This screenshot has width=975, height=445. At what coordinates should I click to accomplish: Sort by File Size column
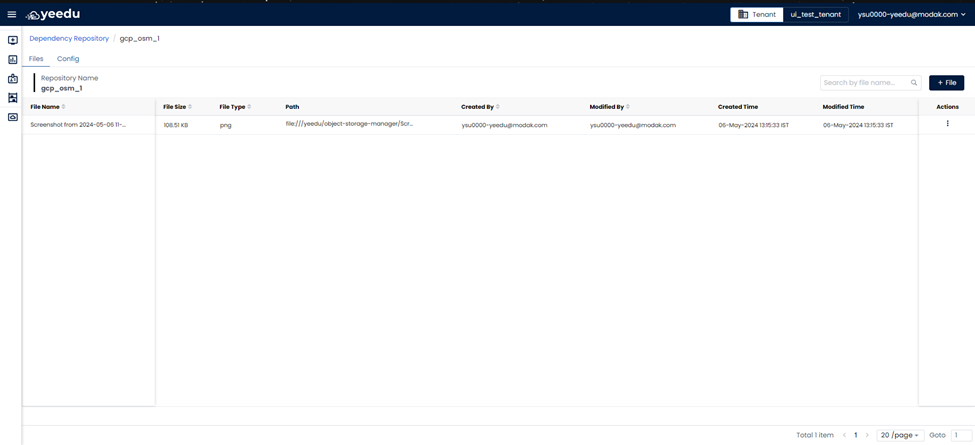190,107
